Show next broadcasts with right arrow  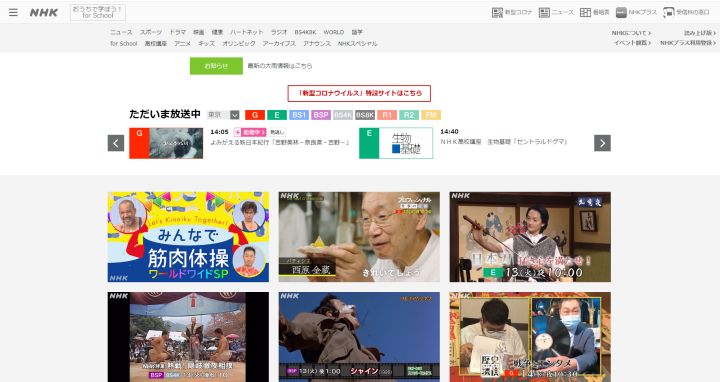pyautogui.click(x=602, y=143)
